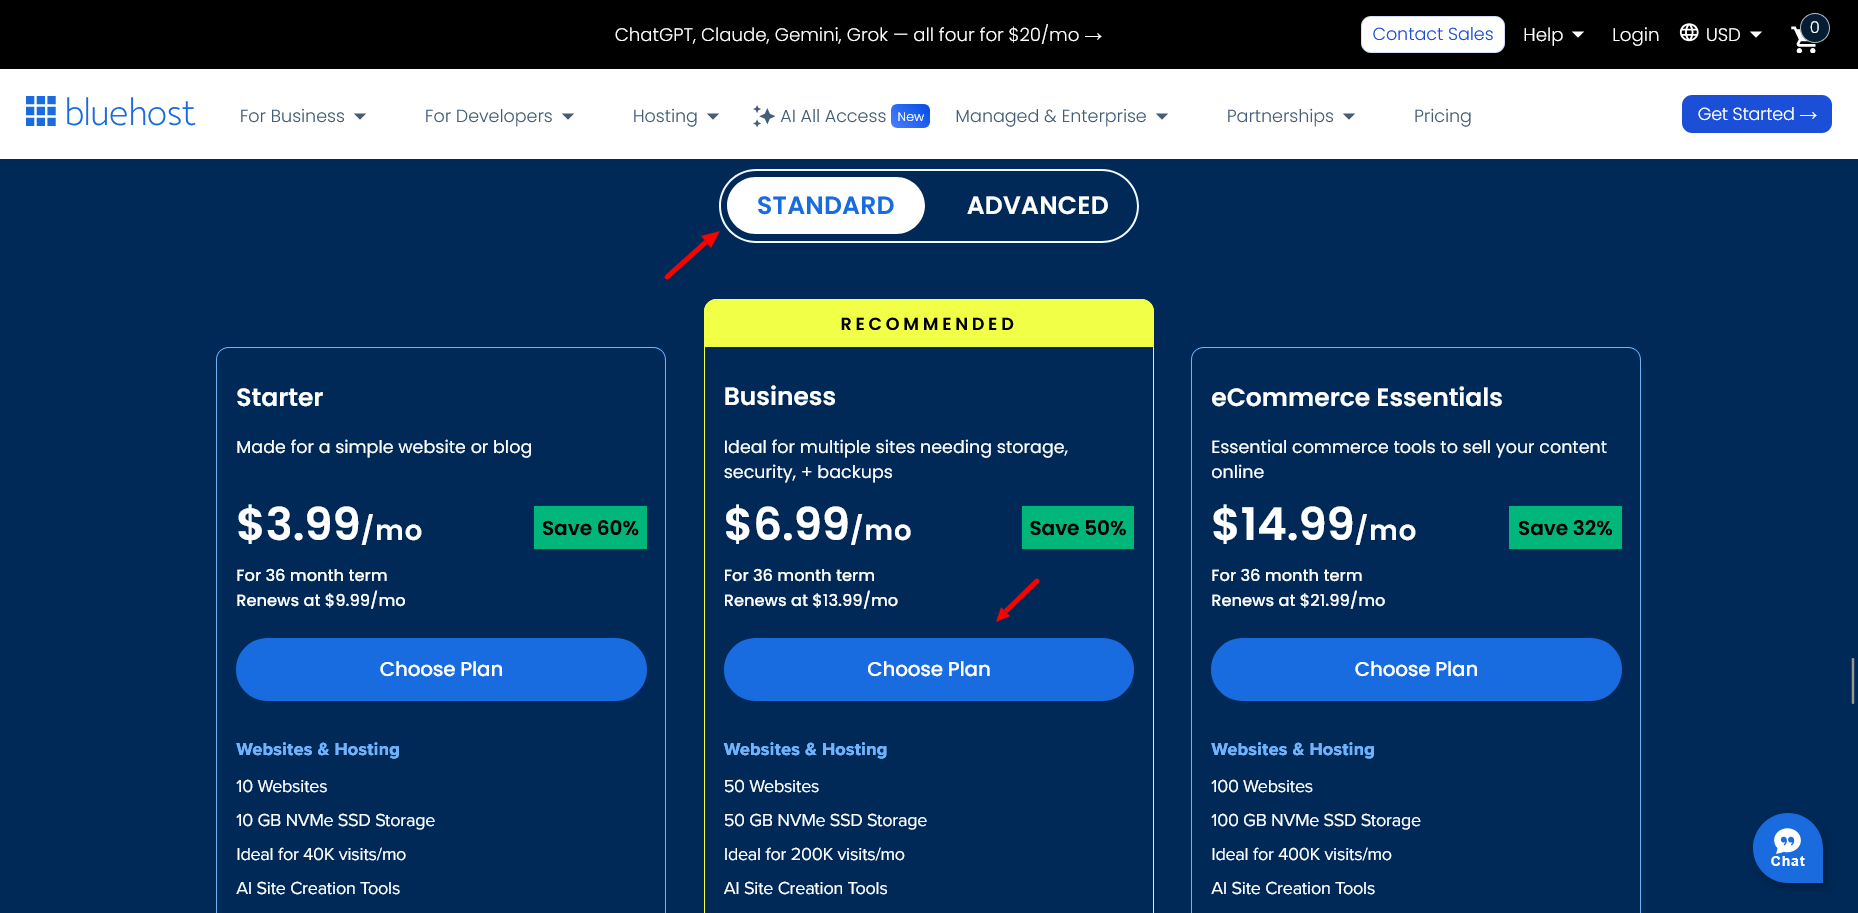
Task: Go to the Pricing page
Action: [x=1442, y=116]
